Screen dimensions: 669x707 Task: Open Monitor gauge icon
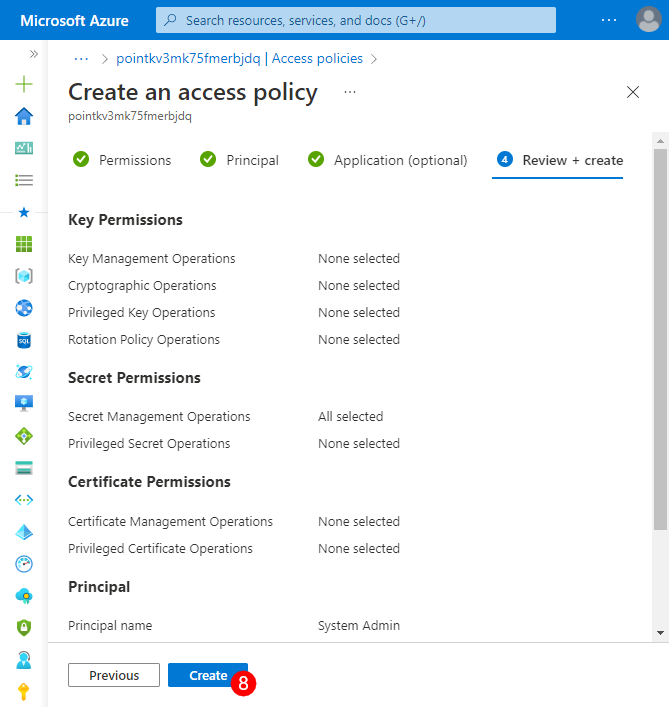pyautogui.click(x=24, y=564)
